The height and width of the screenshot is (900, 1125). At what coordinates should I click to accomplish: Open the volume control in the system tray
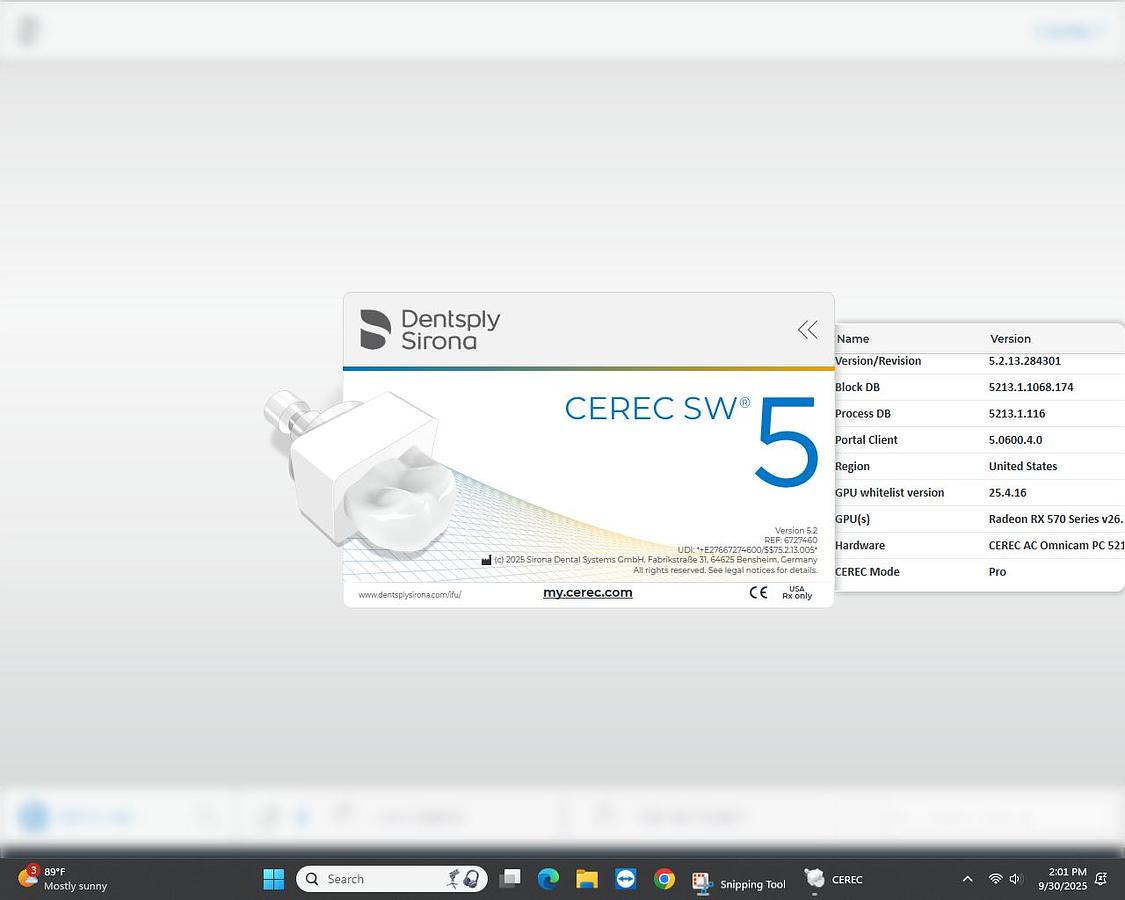(x=1016, y=879)
